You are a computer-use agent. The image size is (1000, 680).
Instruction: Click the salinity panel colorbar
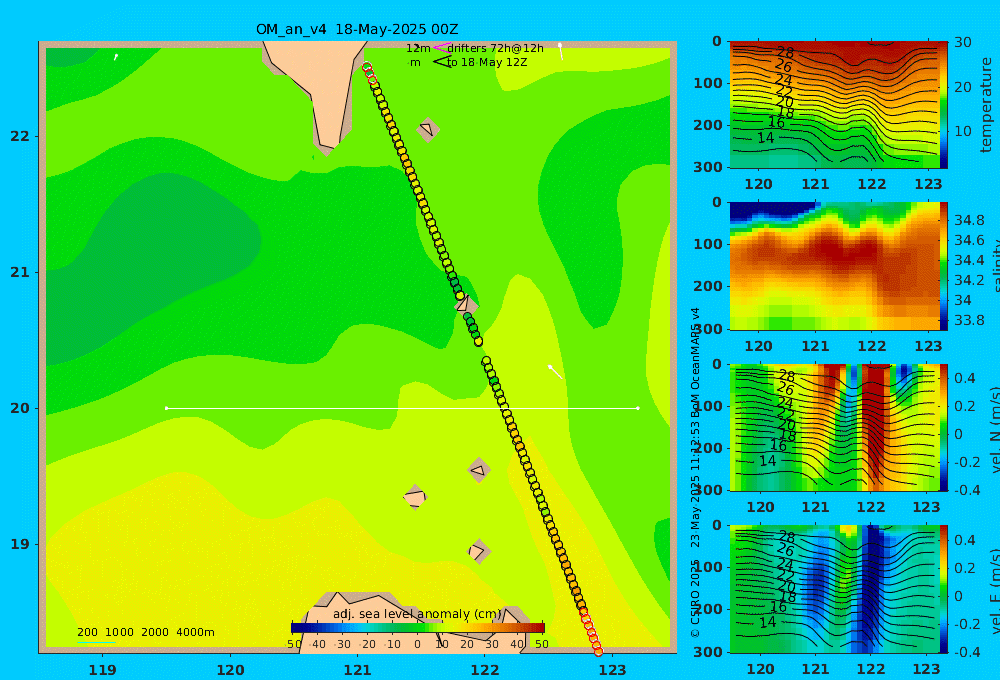(943, 266)
